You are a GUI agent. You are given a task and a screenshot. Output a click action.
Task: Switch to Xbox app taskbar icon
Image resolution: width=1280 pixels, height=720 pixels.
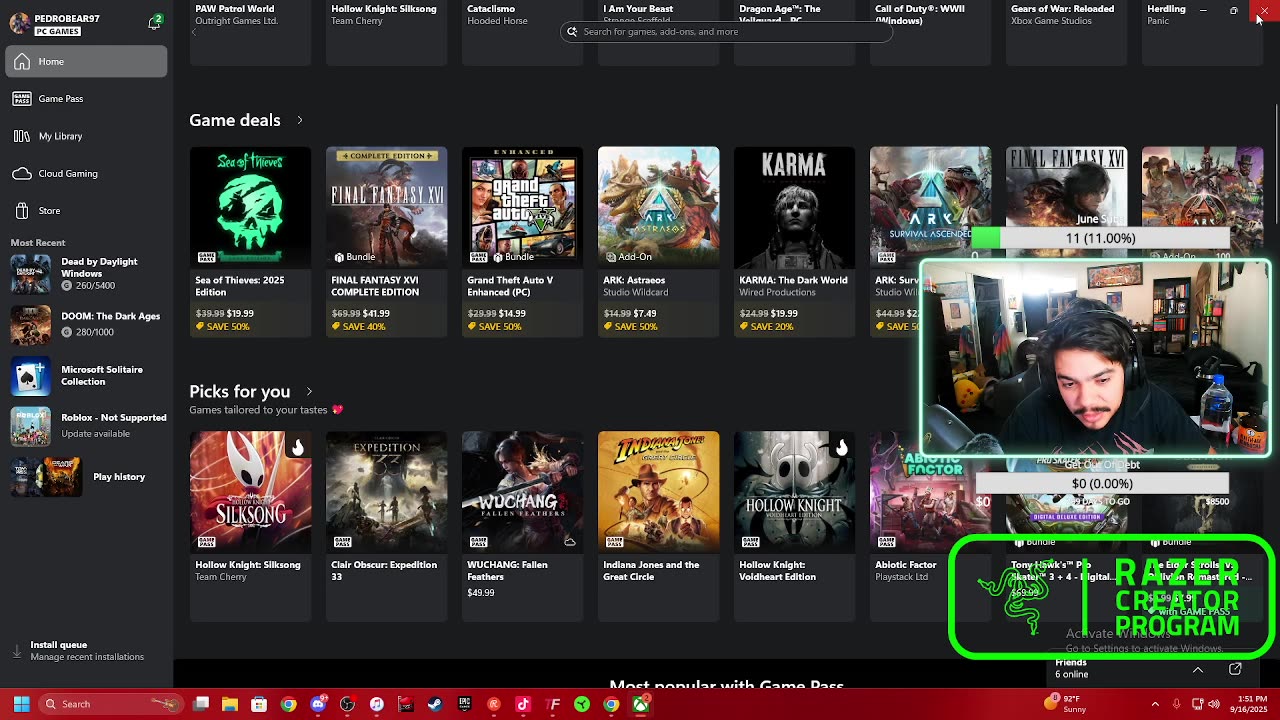[640, 704]
